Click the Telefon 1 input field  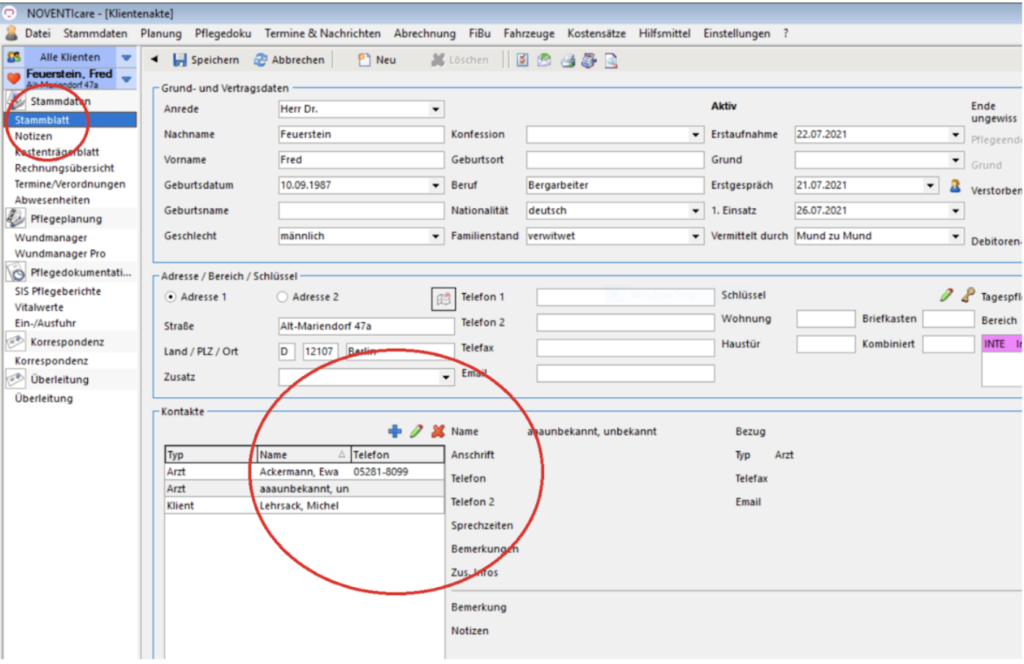coord(626,297)
